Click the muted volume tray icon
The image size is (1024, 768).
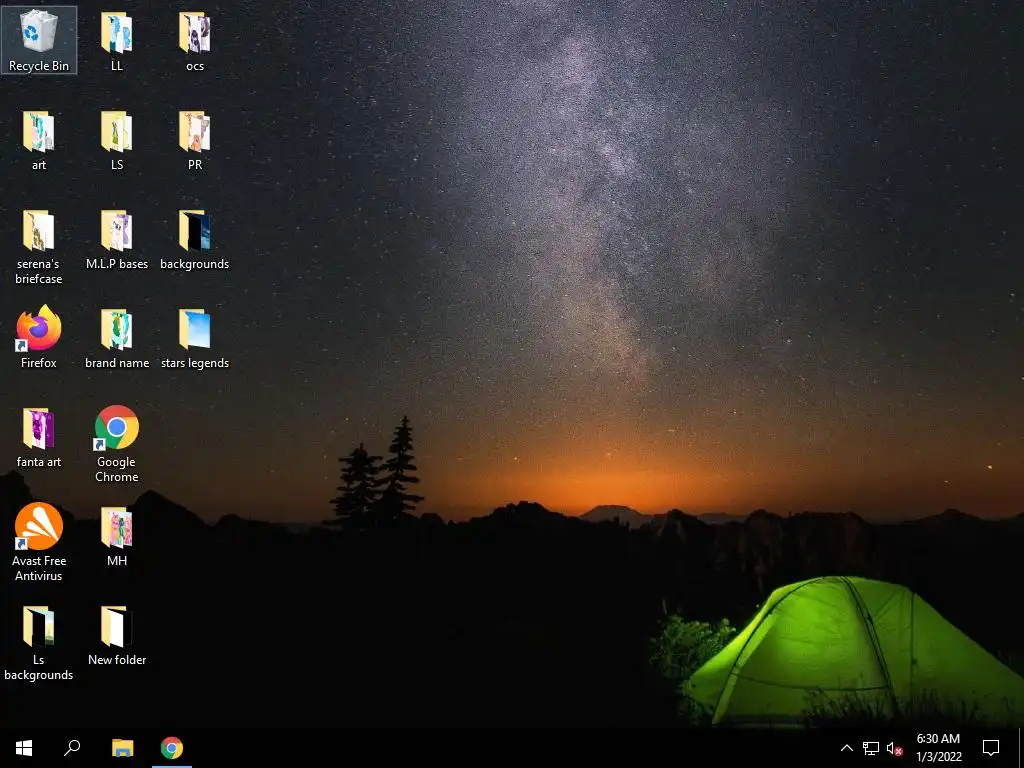point(894,748)
